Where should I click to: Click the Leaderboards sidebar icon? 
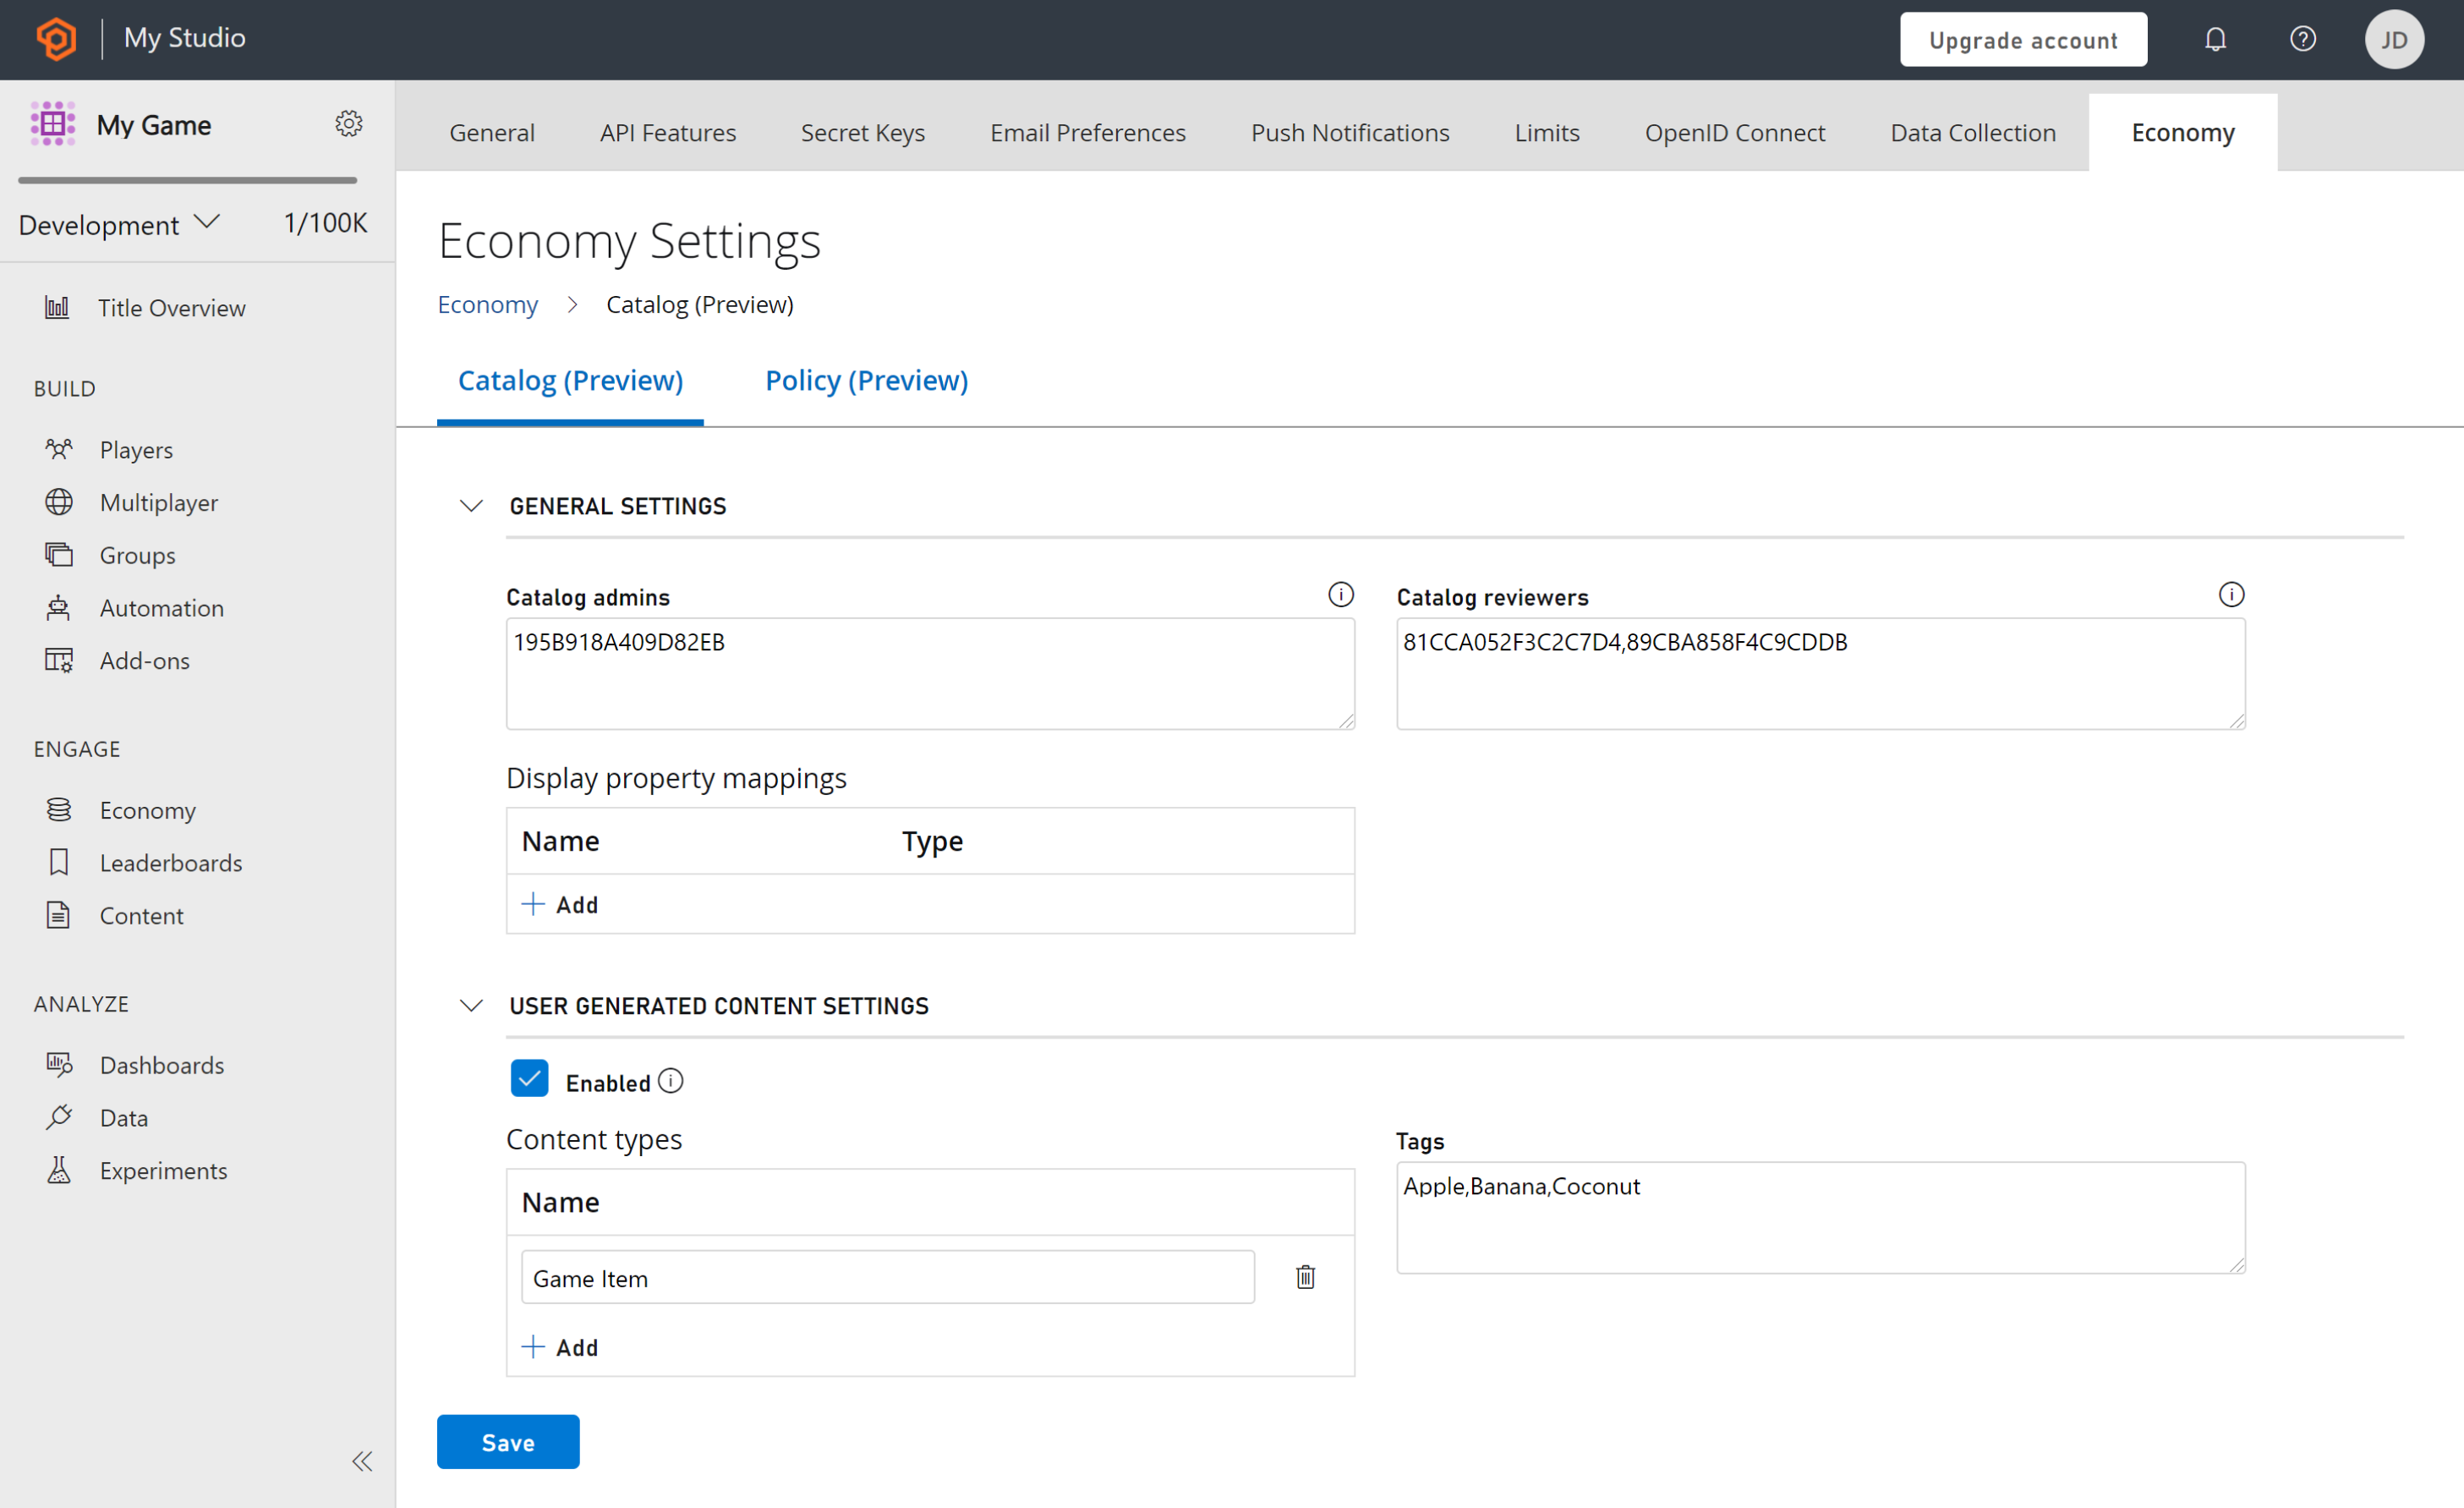point(58,862)
